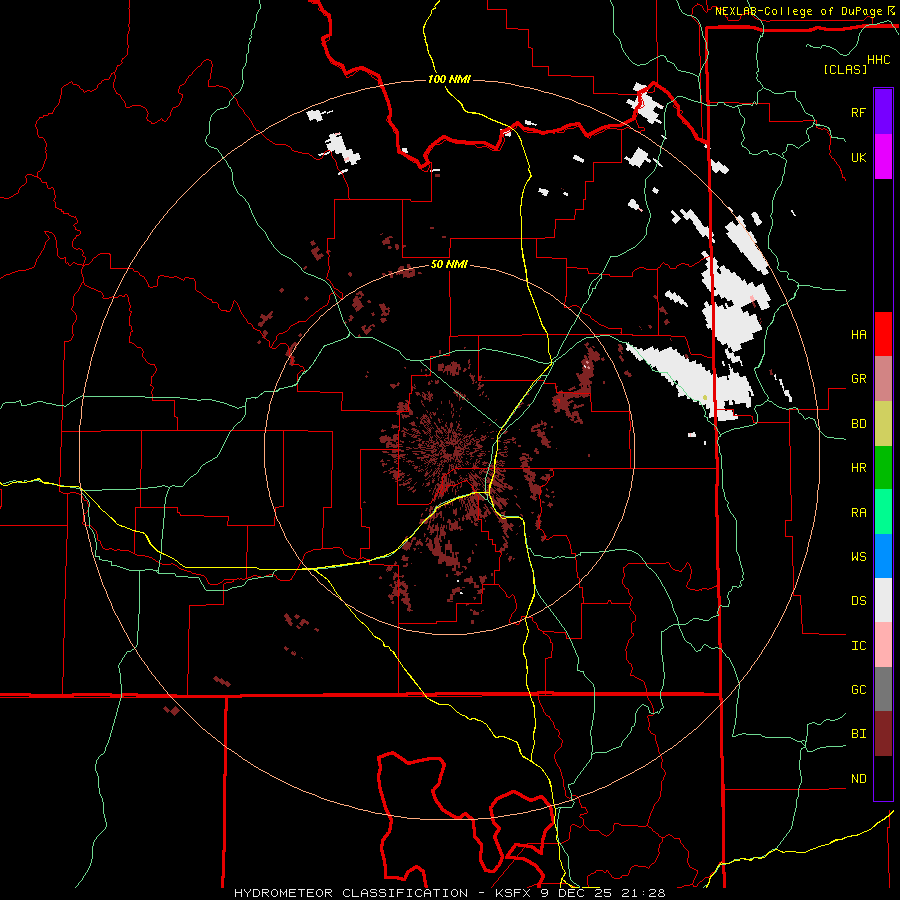Click the [CLAS] legend header

pos(845,69)
